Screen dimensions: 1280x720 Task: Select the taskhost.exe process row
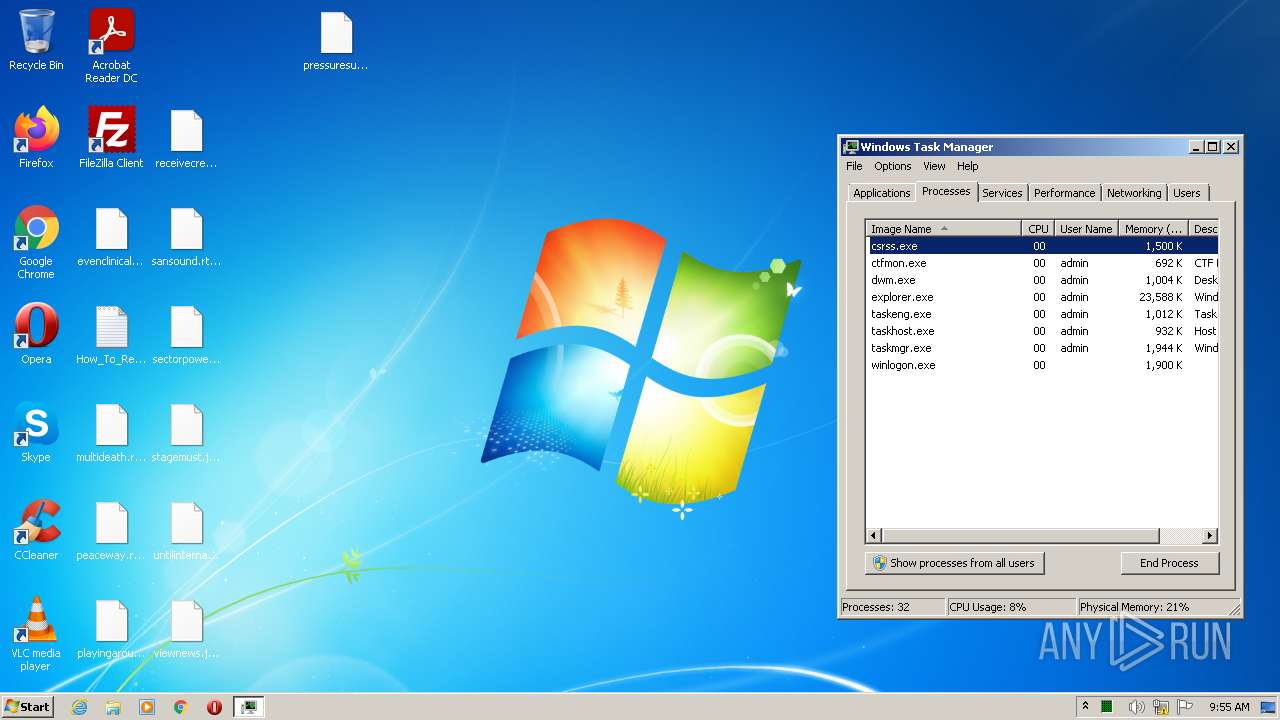(x=1042, y=331)
